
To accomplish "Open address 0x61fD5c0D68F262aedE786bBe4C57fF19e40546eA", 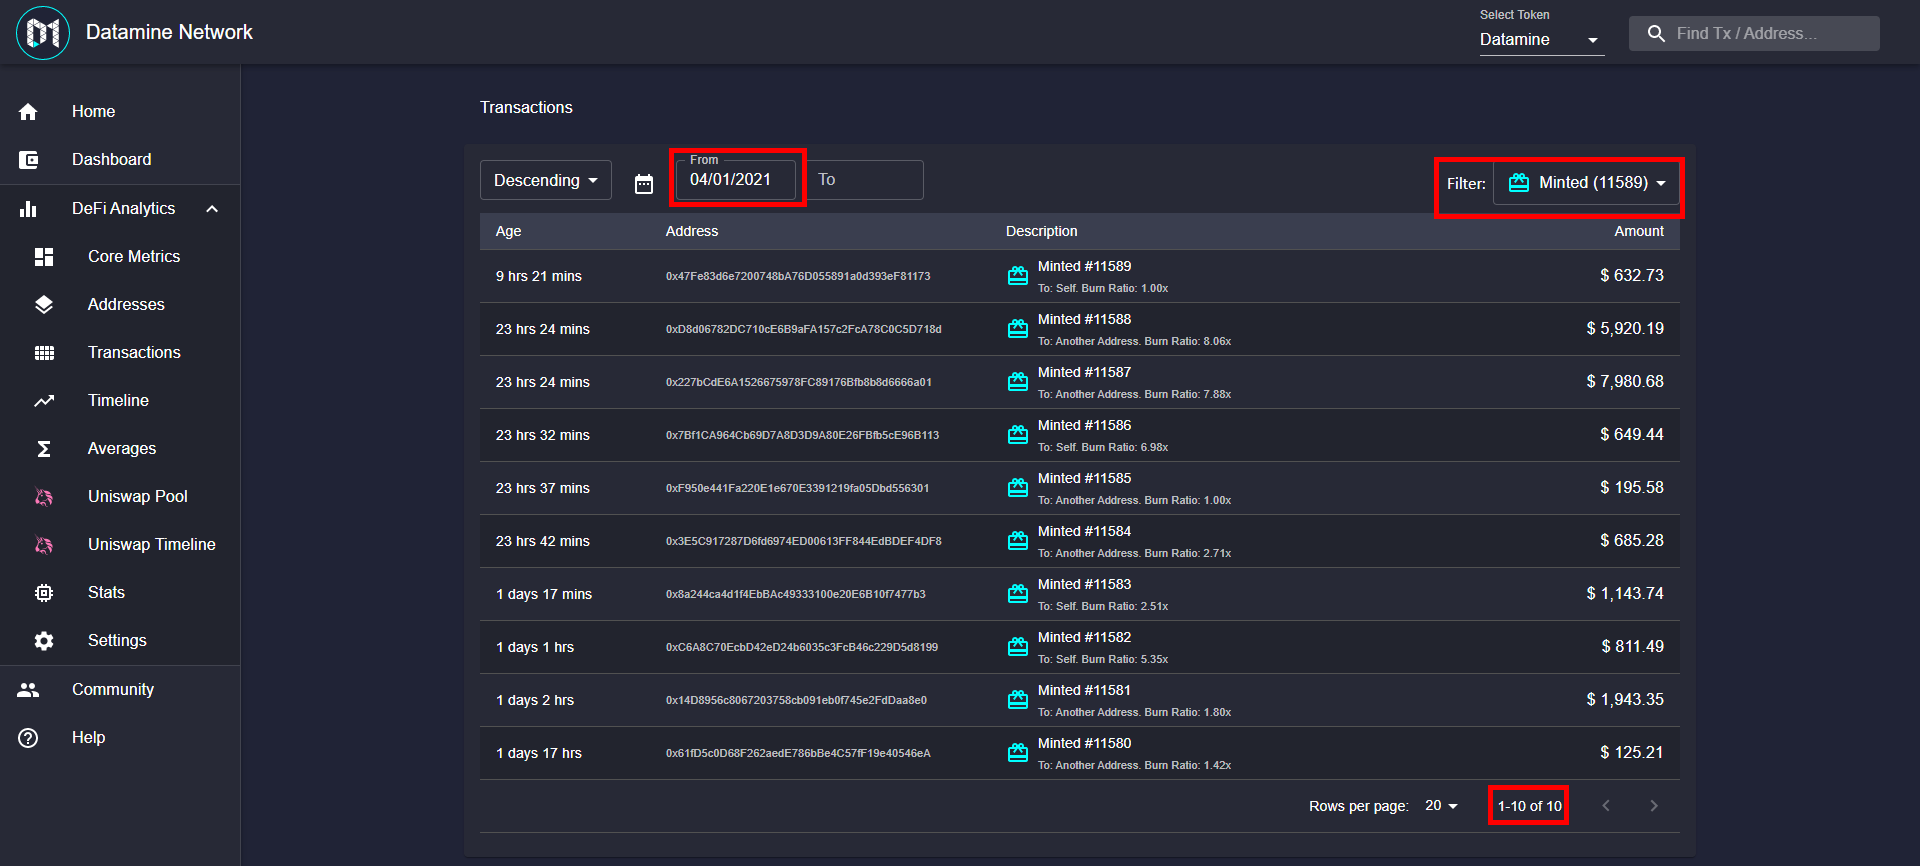I will (798, 753).
